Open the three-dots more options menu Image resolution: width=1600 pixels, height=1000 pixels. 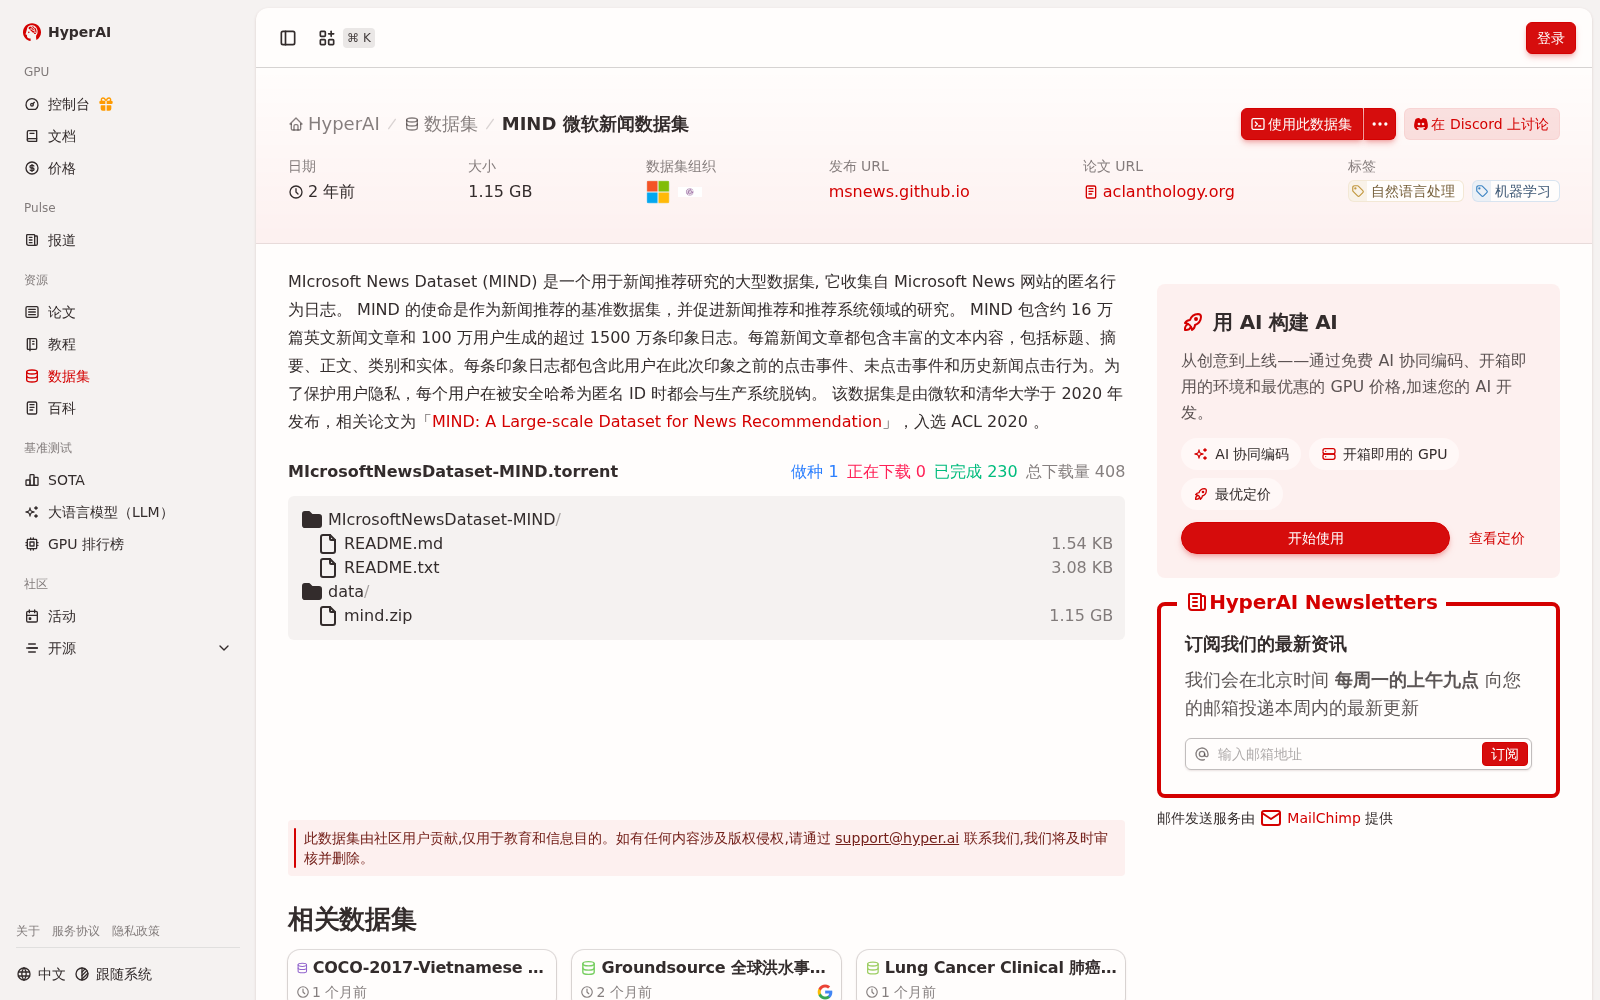click(1380, 124)
